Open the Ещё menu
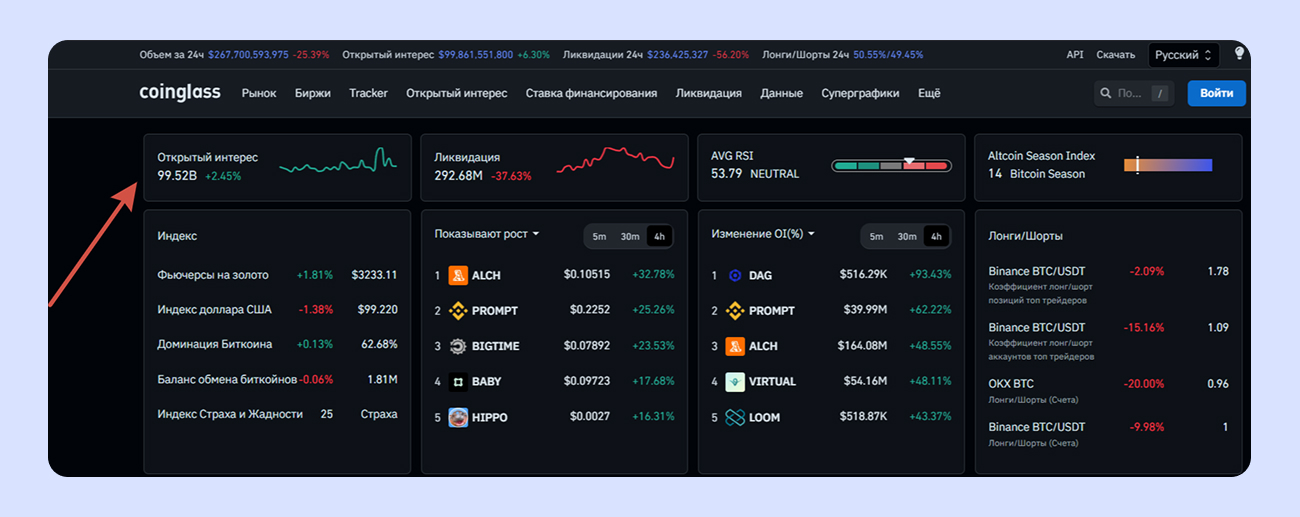Viewport: 1300px width, 517px height. tap(929, 93)
